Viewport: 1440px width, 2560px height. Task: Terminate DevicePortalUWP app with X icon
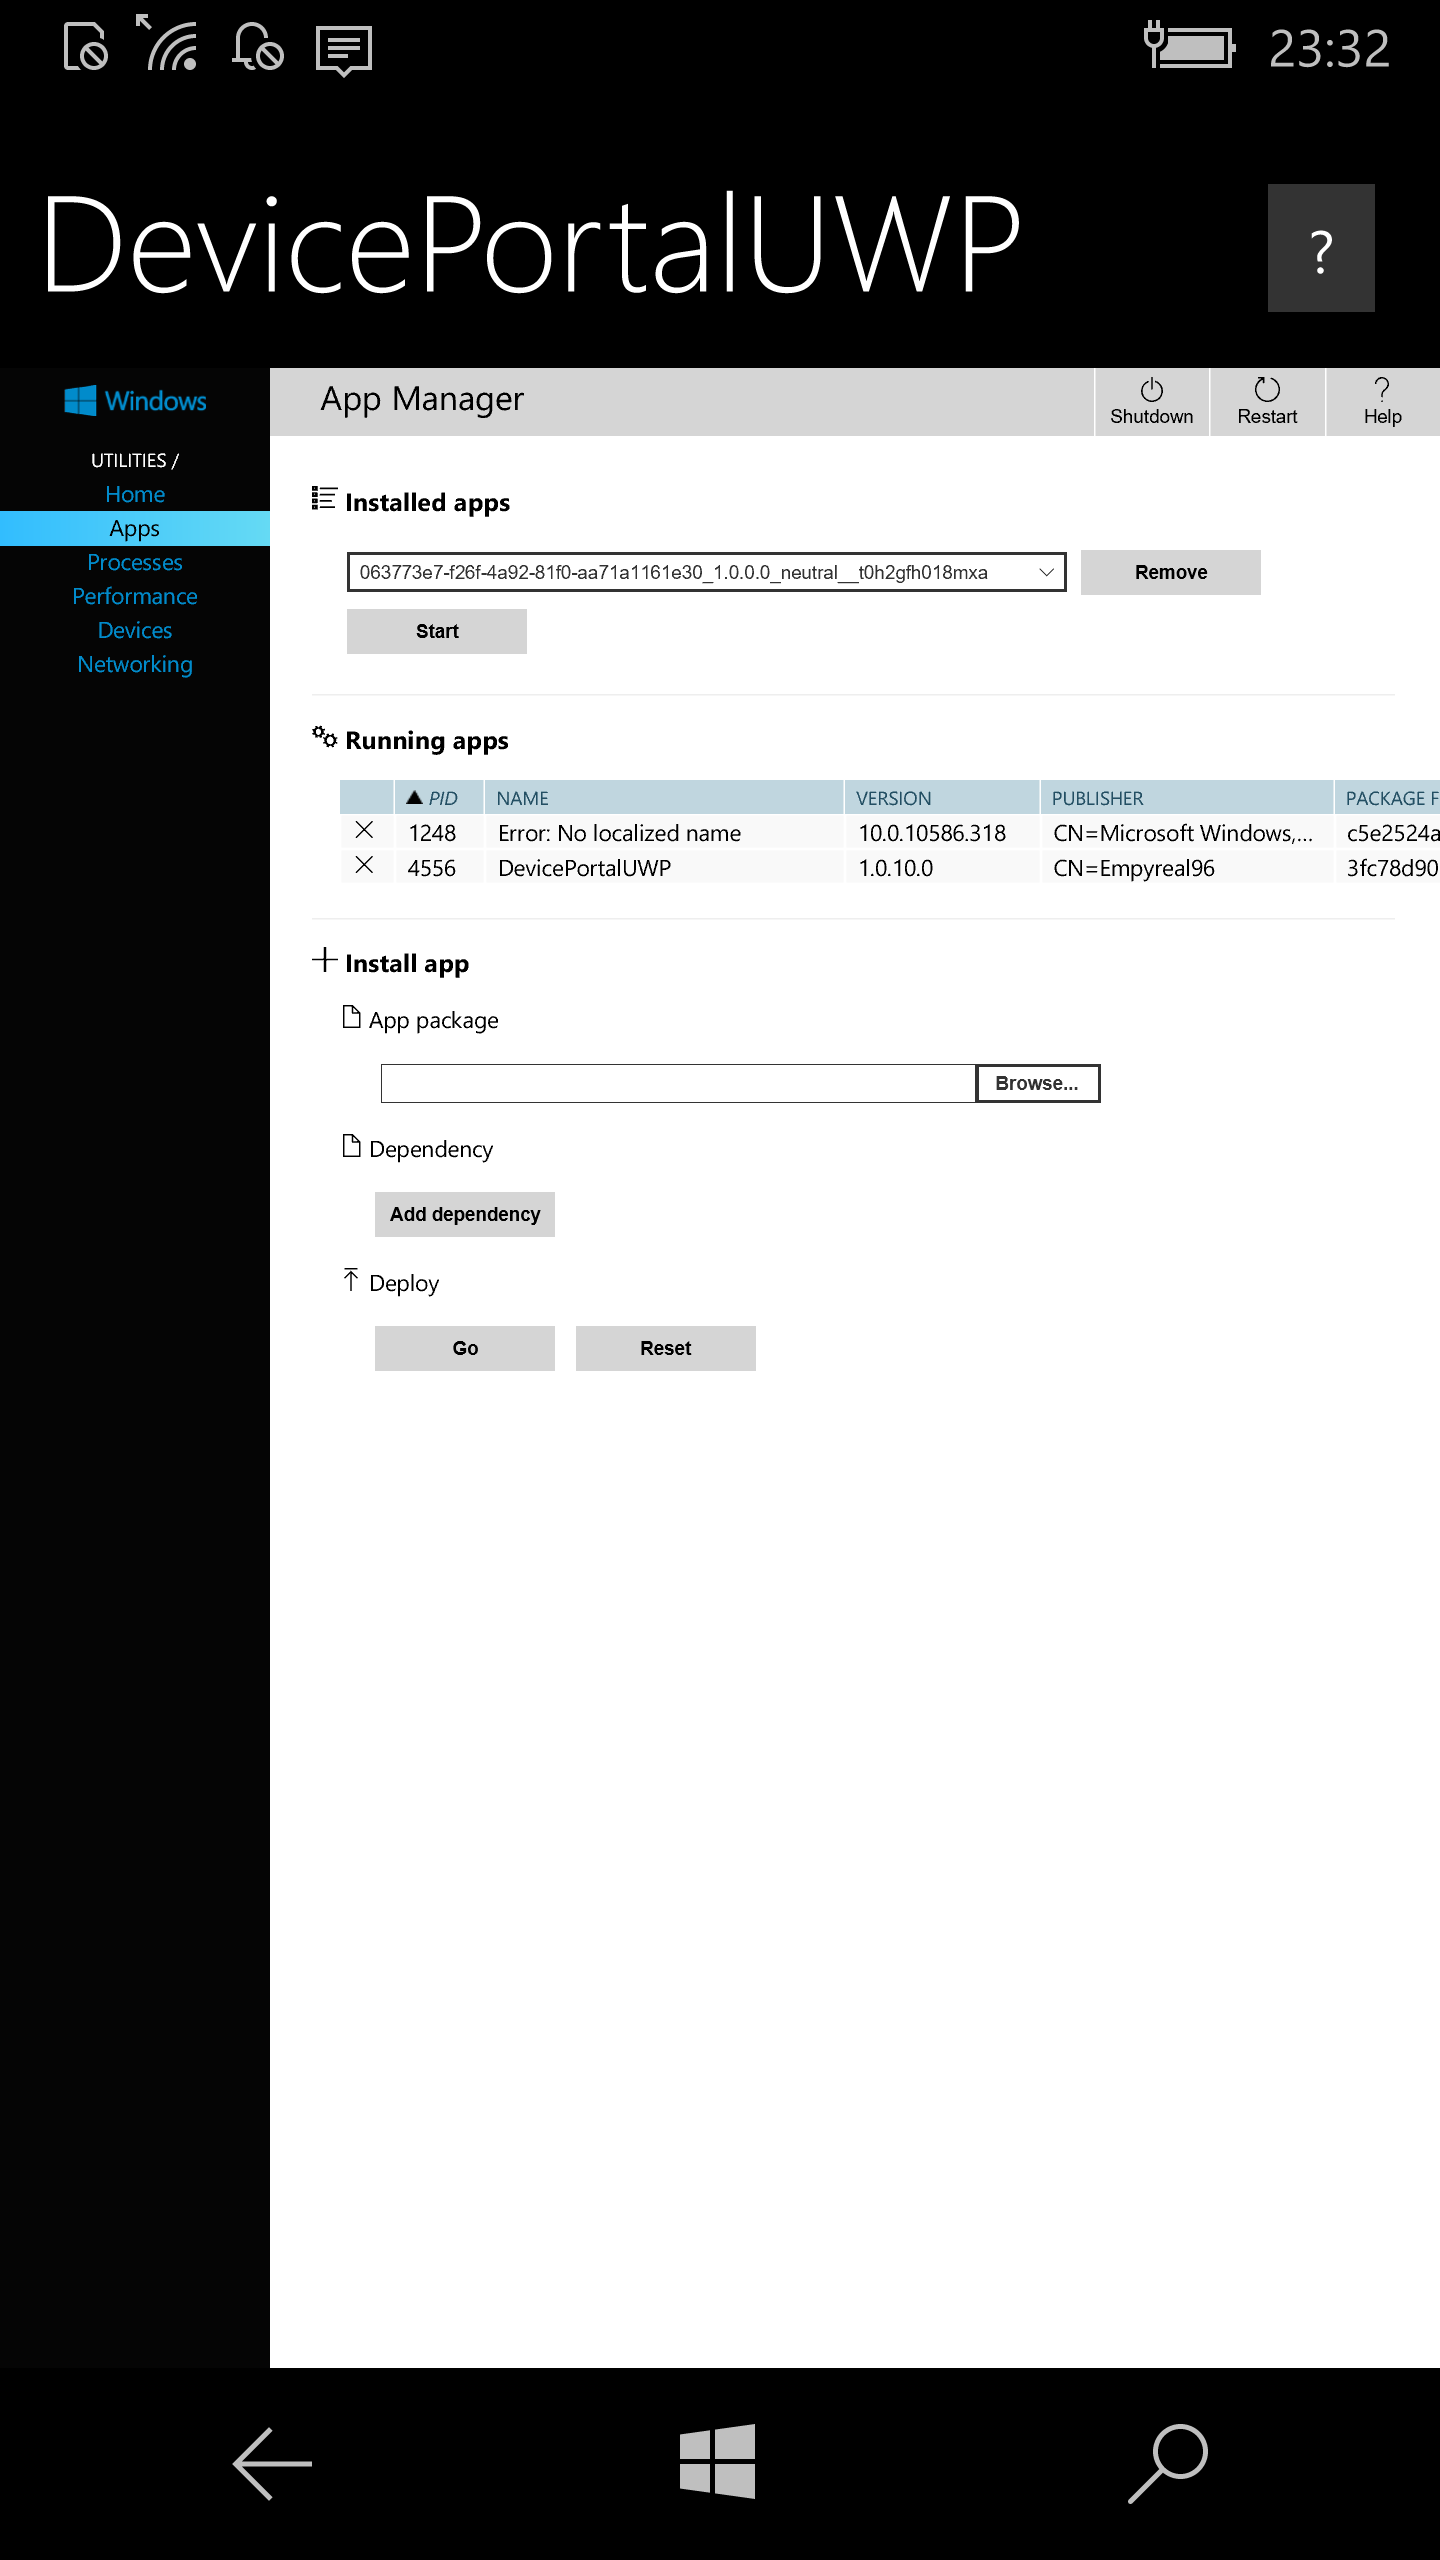click(365, 866)
